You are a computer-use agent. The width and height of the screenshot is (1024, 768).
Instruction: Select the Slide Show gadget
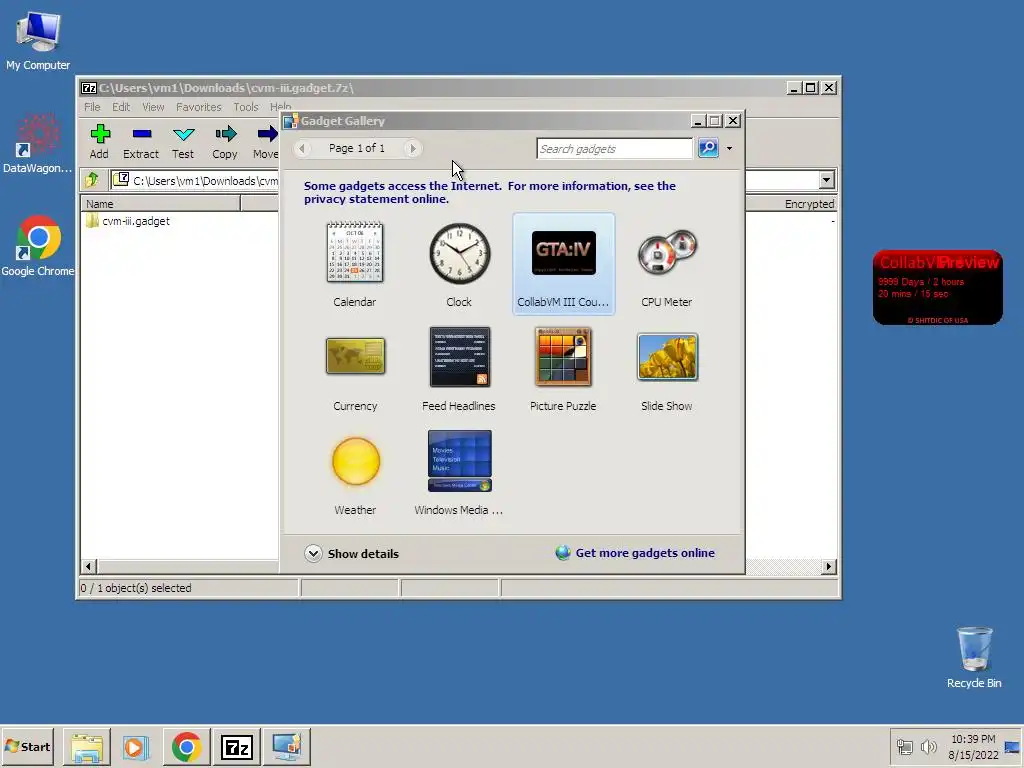point(667,369)
